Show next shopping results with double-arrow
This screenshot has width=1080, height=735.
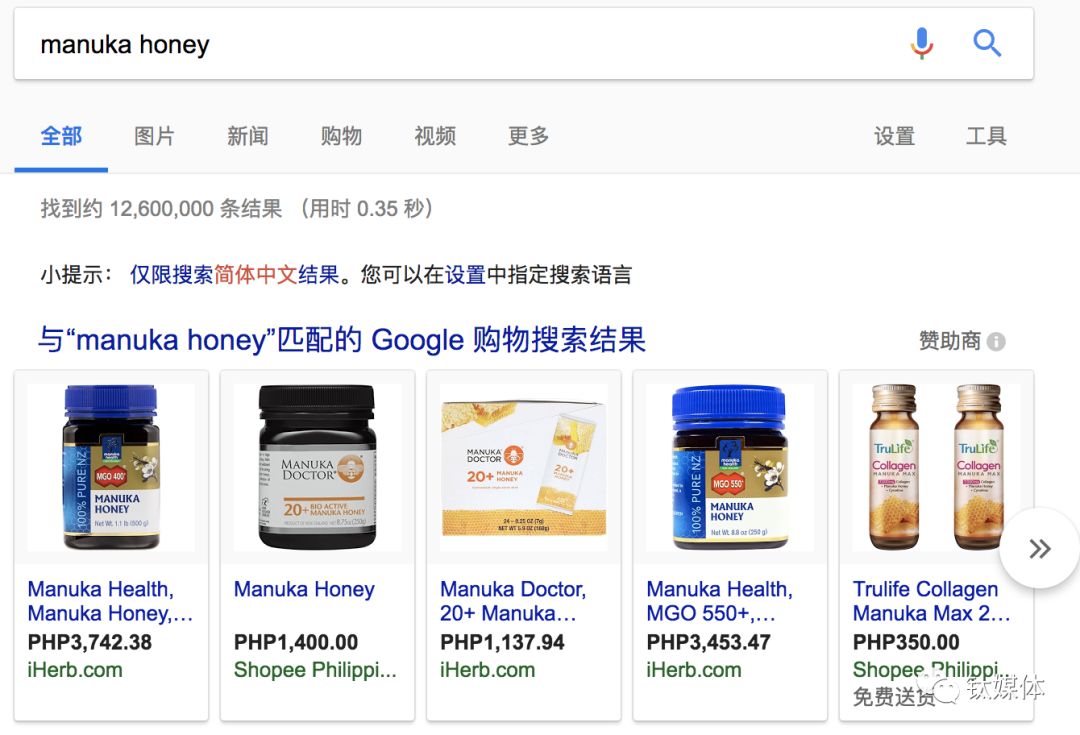click(x=1039, y=548)
